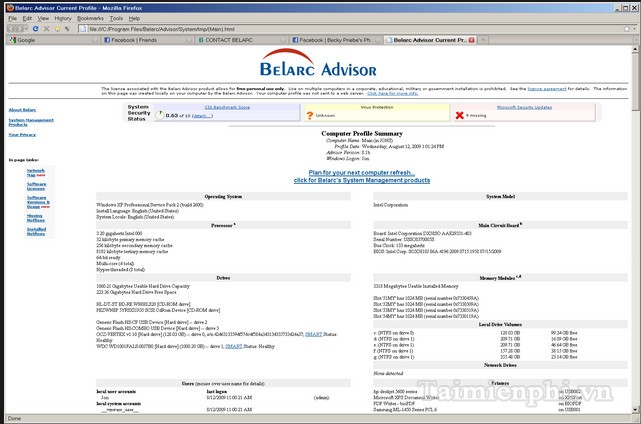Open the History menu

coord(63,18)
